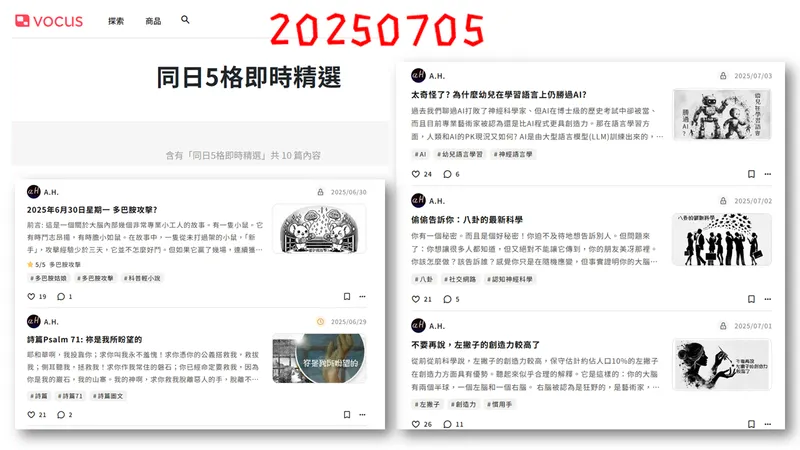Select the #神經語言學 tag

pyautogui.click(x=513, y=154)
